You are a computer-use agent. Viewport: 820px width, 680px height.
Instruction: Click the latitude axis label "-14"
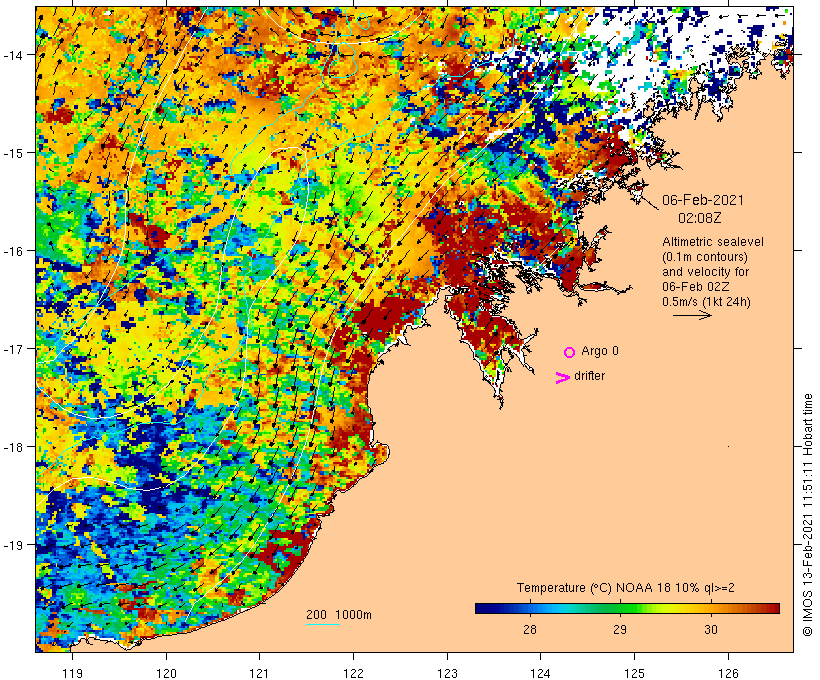pos(12,55)
